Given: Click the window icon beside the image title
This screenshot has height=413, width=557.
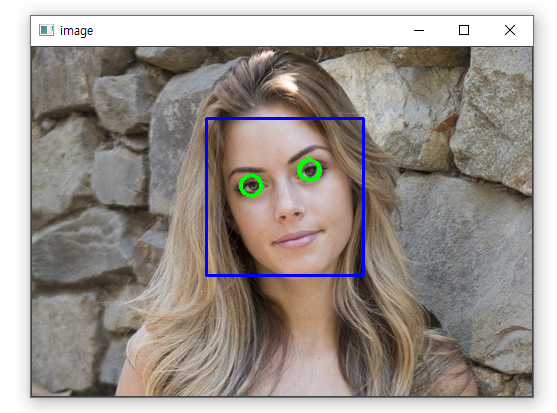Looking at the screenshot, I should point(47,30).
